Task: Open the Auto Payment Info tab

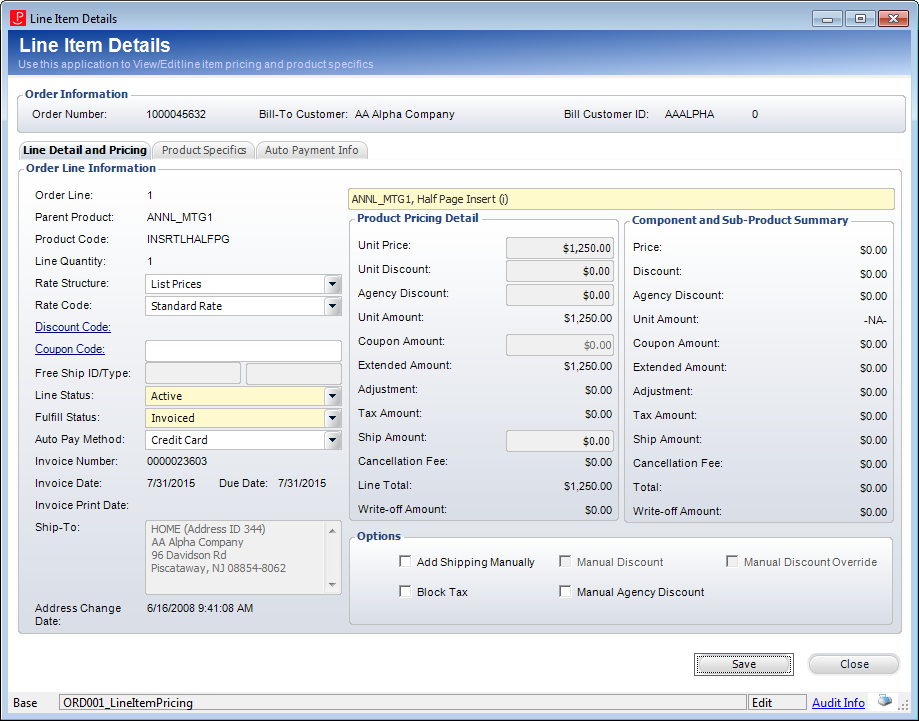Action: coord(311,150)
